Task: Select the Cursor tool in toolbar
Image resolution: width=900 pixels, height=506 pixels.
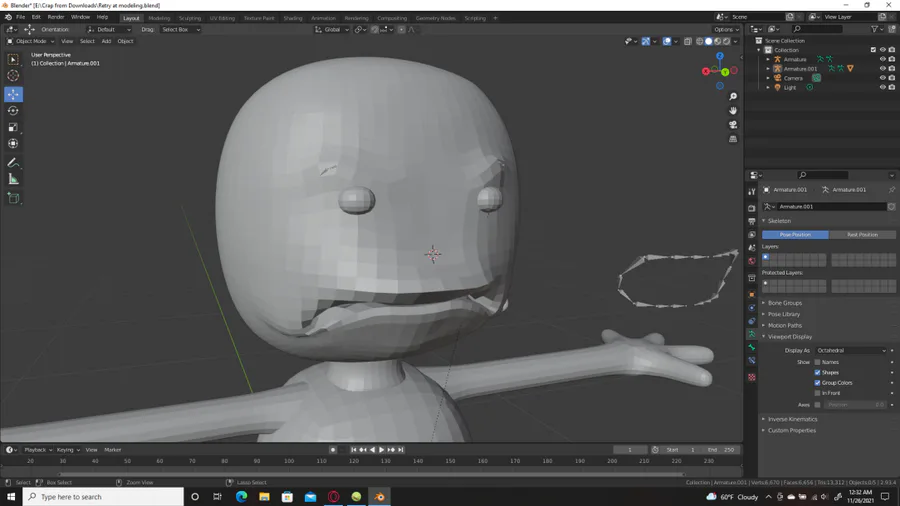Action: [x=13, y=76]
